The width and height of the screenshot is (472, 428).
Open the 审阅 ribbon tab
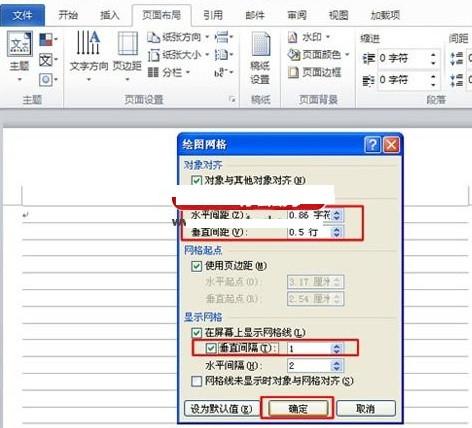pyautogui.click(x=297, y=15)
